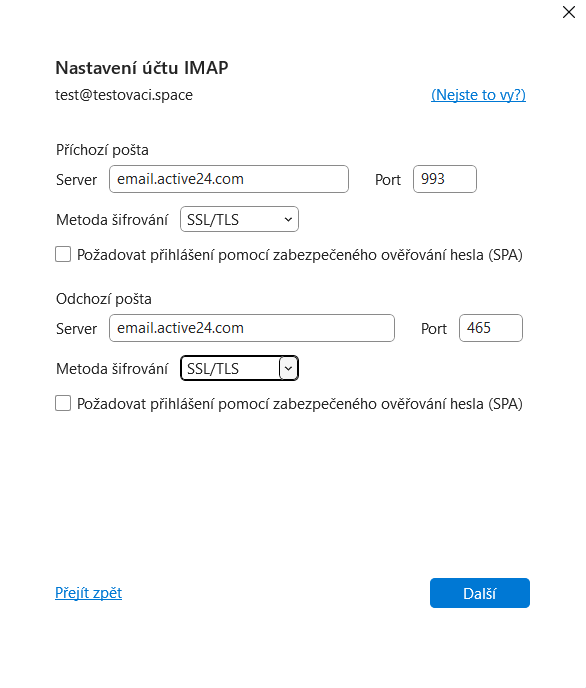
Task: Click the outgoing SPA checkbox label text
Action: (300, 404)
